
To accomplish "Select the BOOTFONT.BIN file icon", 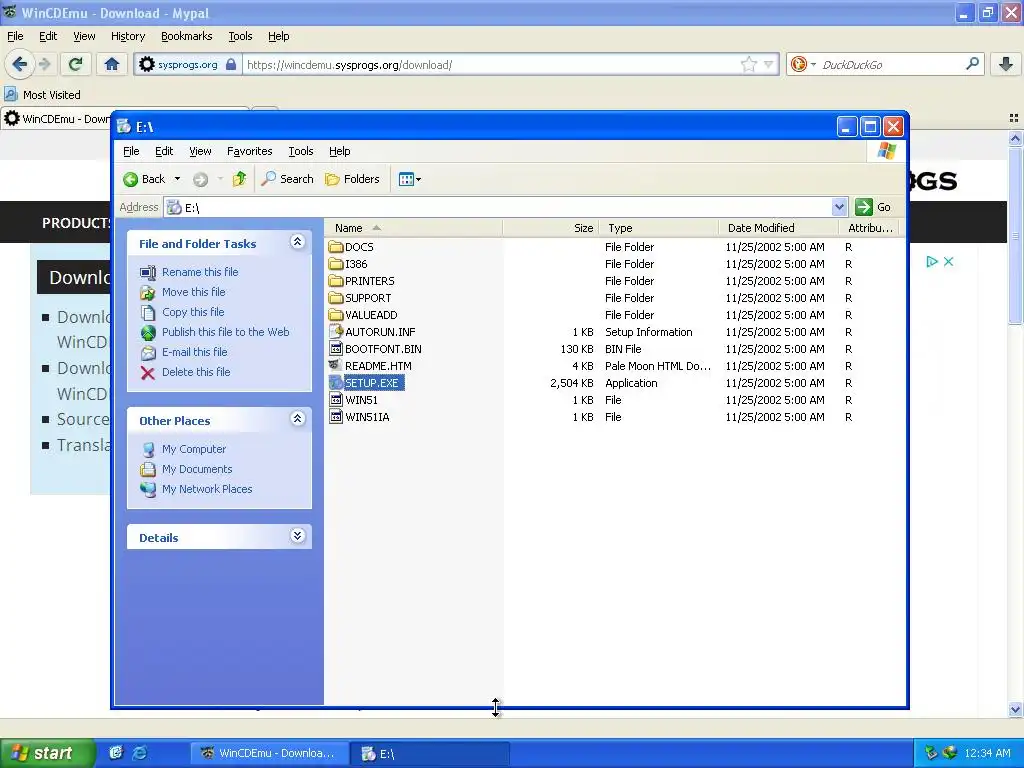I will click(x=336, y=349).
